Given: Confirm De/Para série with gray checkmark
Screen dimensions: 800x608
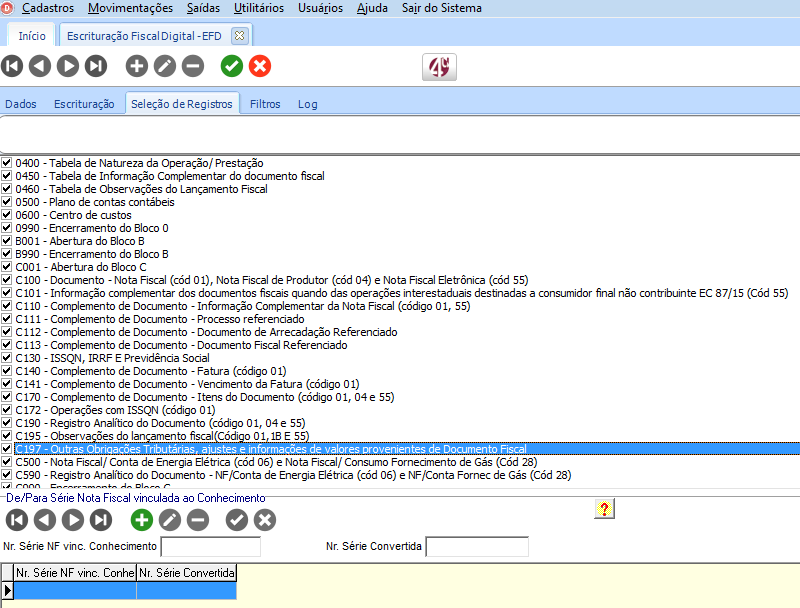Looking at the screenshot, I should (x=237, y=520).
